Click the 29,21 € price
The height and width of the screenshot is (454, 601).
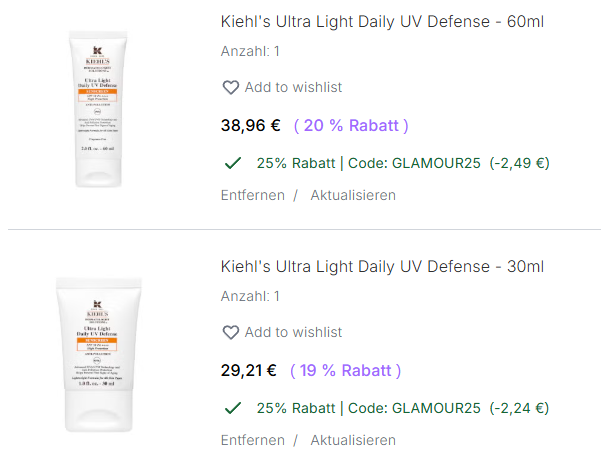249,371
